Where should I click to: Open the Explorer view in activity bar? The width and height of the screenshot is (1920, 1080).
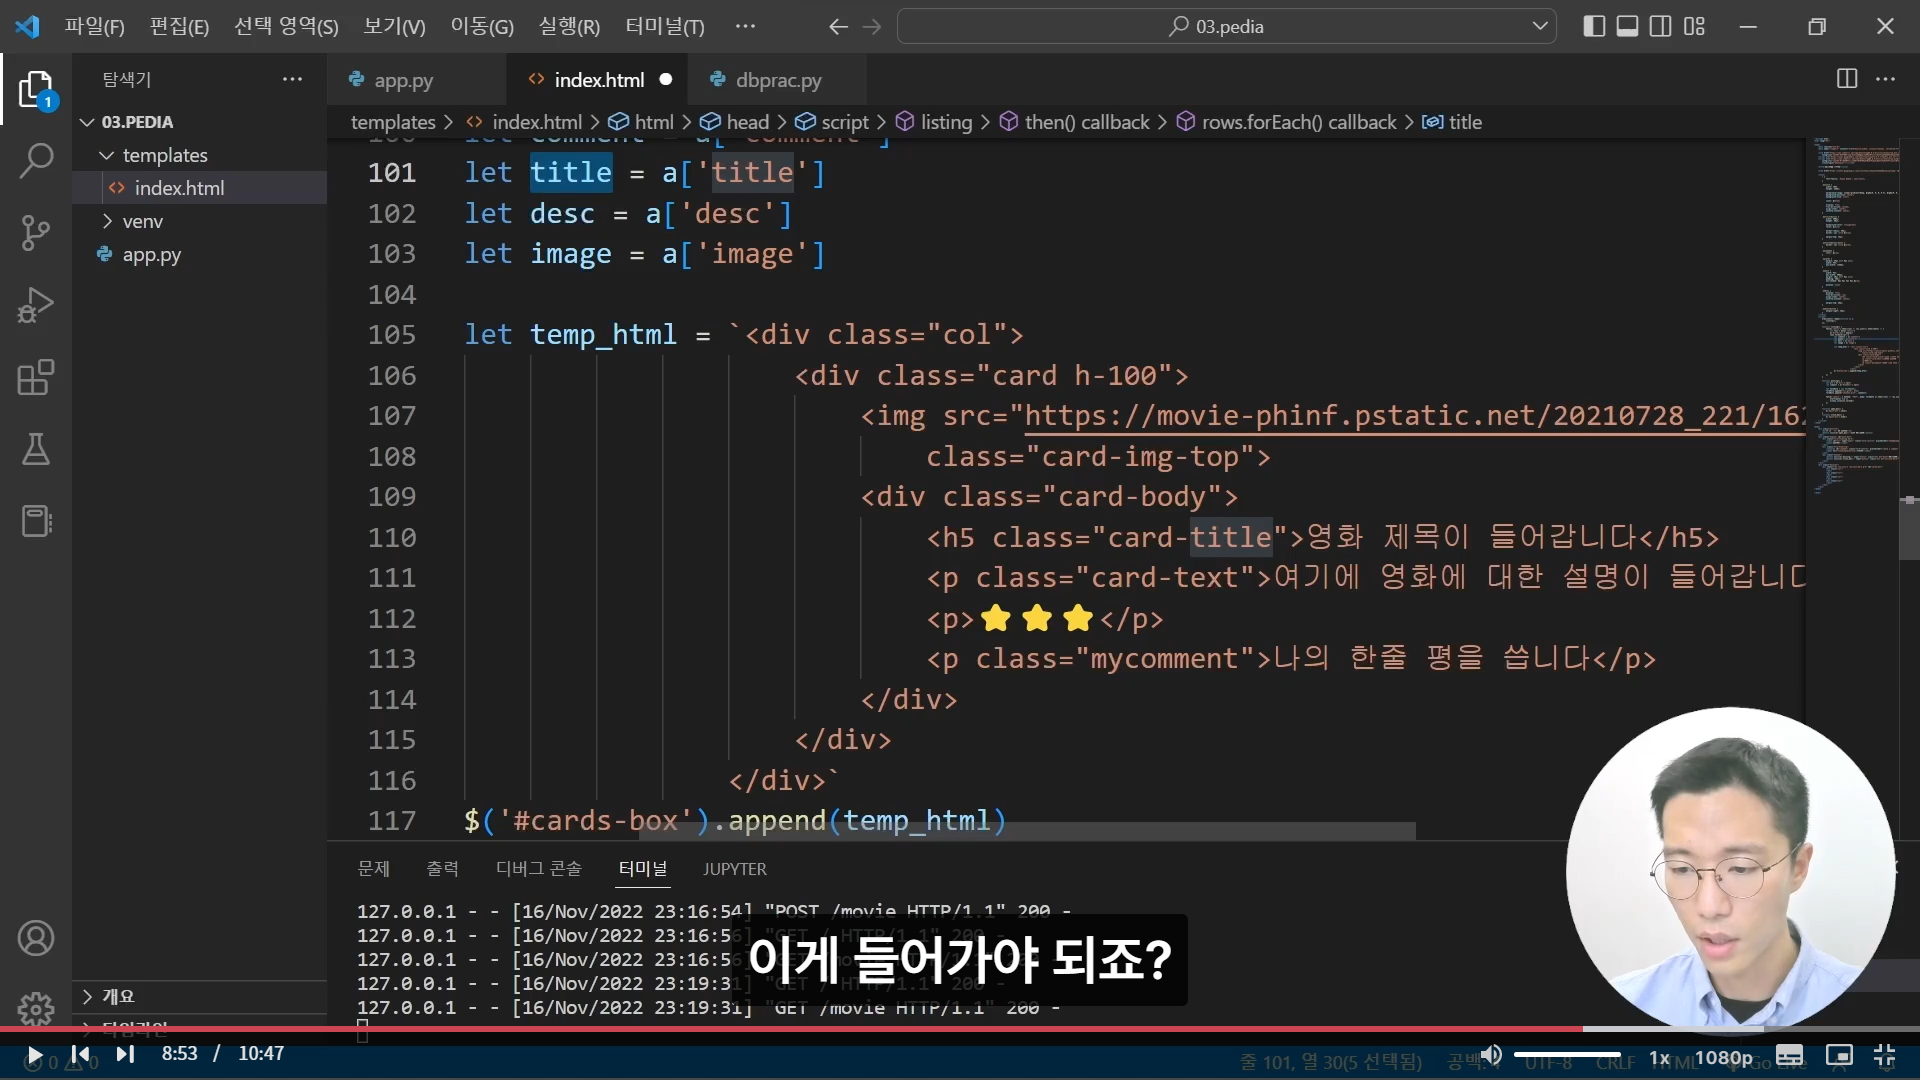click(36, 90)
